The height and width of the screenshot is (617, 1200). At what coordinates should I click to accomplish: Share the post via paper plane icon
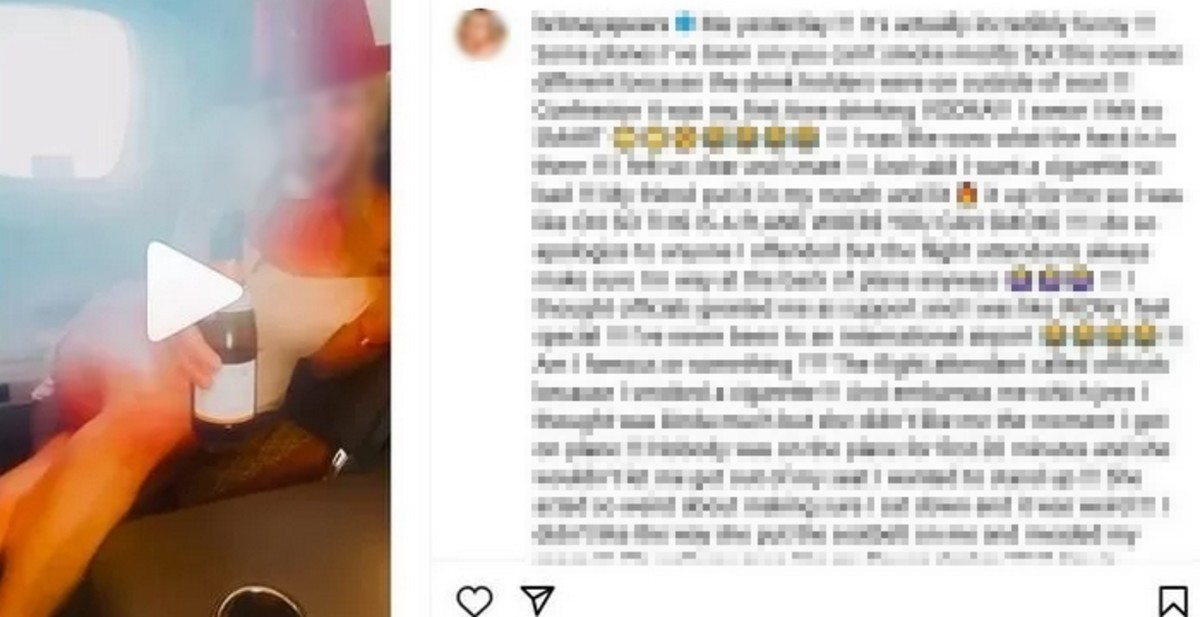pos(537,599)
